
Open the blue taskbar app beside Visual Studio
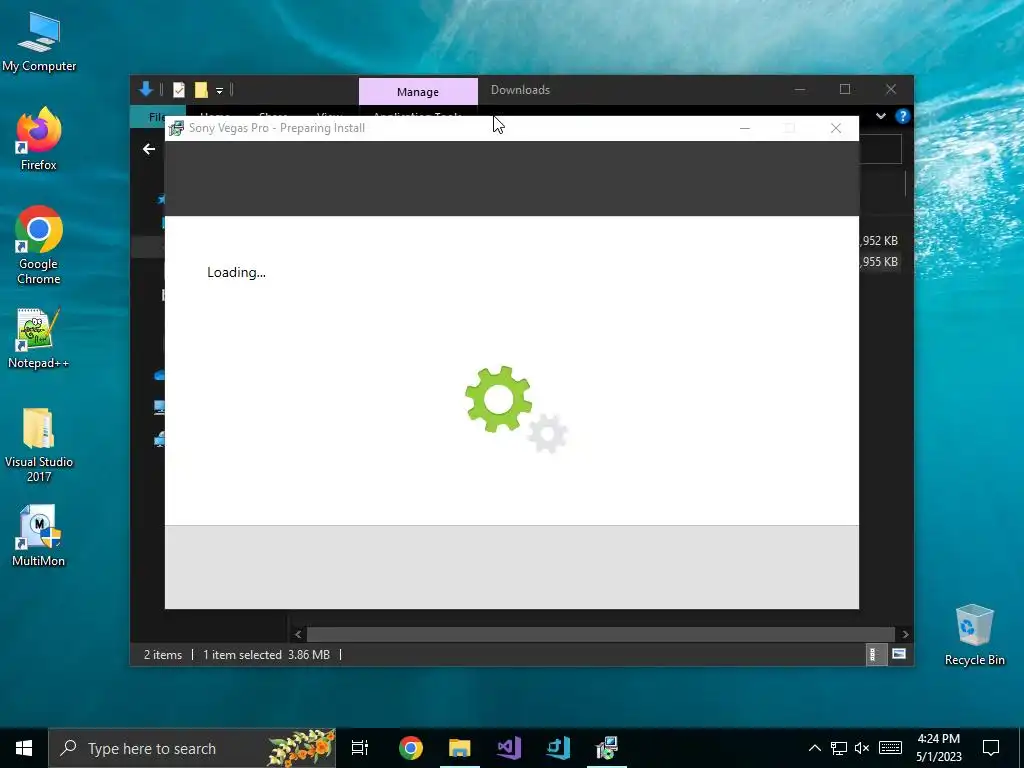tap(558, 748)
